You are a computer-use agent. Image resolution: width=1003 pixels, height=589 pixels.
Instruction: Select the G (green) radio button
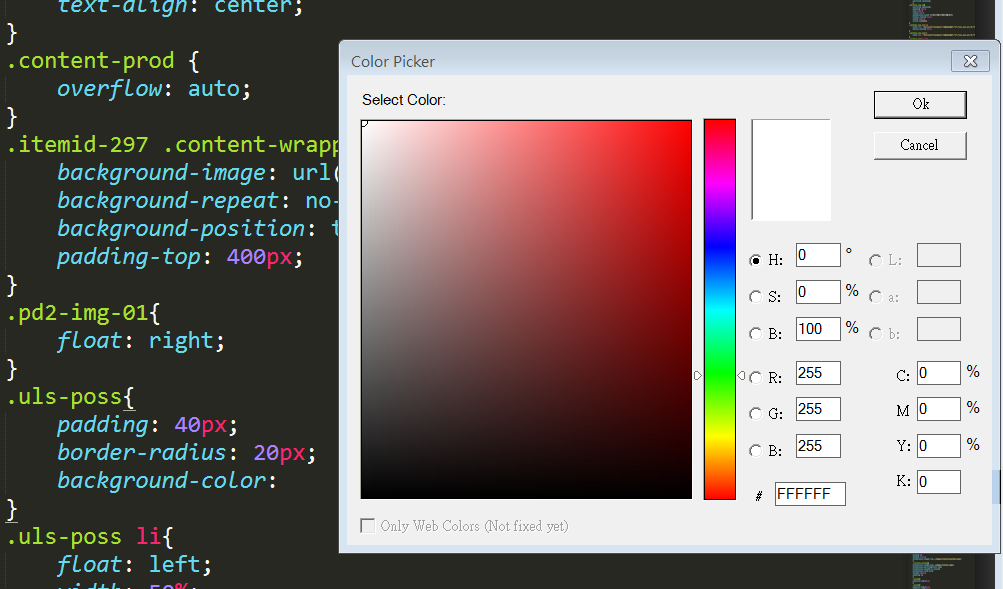point(756,409)
